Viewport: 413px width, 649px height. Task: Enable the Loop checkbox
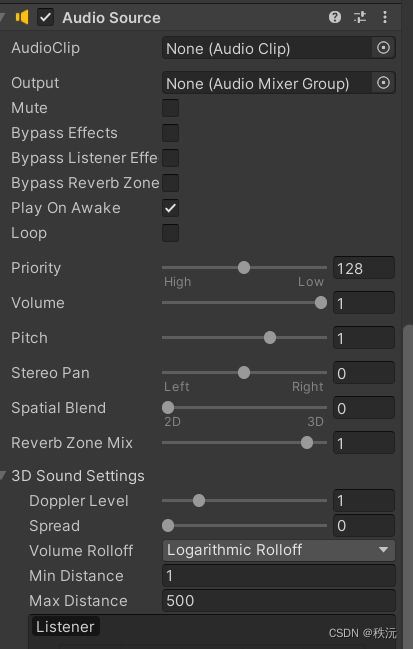click(170, 233)
